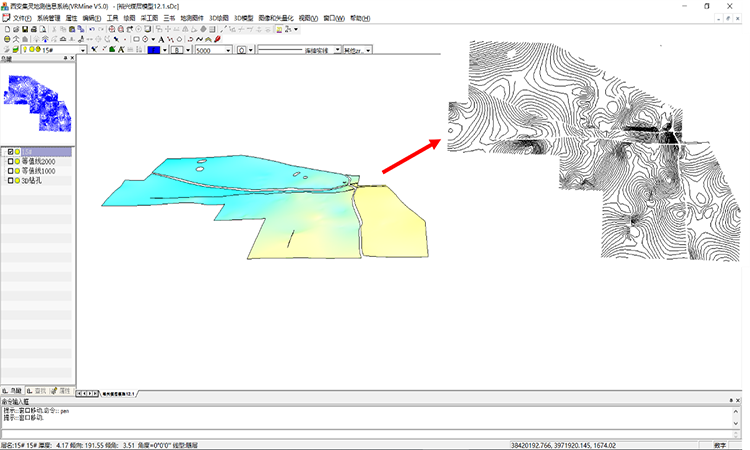Viewport: 750px width, 450px height.
Task: Expand the 5000 scale dropdown
Action: click(x=228, y=49)
